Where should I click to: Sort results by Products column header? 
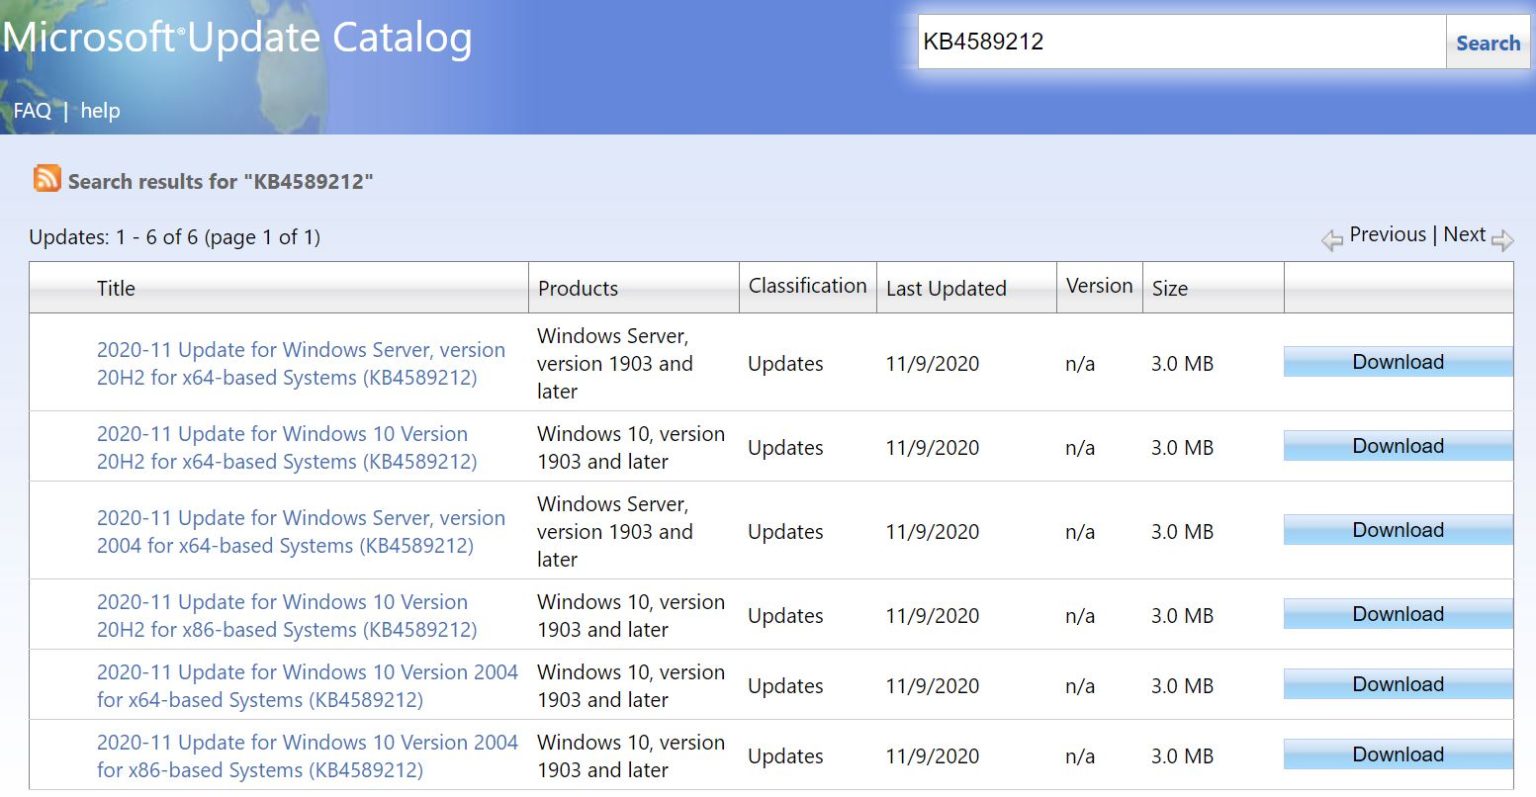[578, 288]
